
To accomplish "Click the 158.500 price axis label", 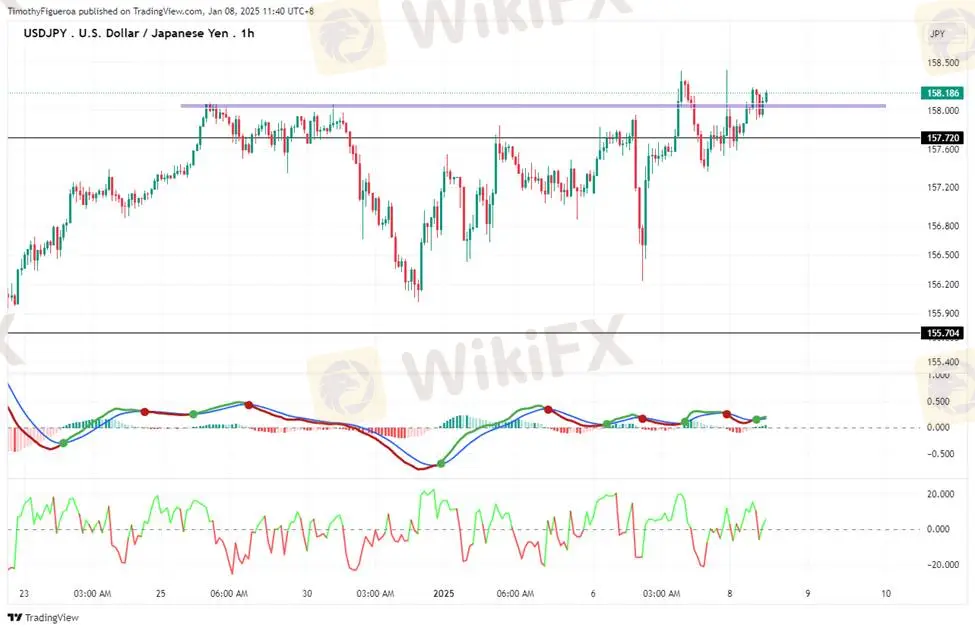I will coord(943,63).
